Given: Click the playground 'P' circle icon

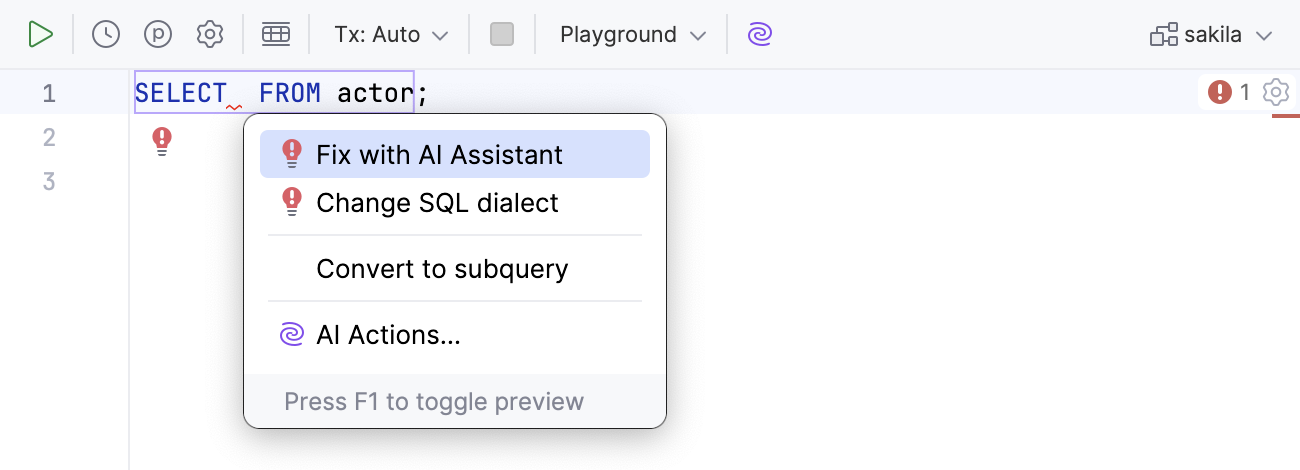Looking at the screenshot, I should tap(158, 35).
